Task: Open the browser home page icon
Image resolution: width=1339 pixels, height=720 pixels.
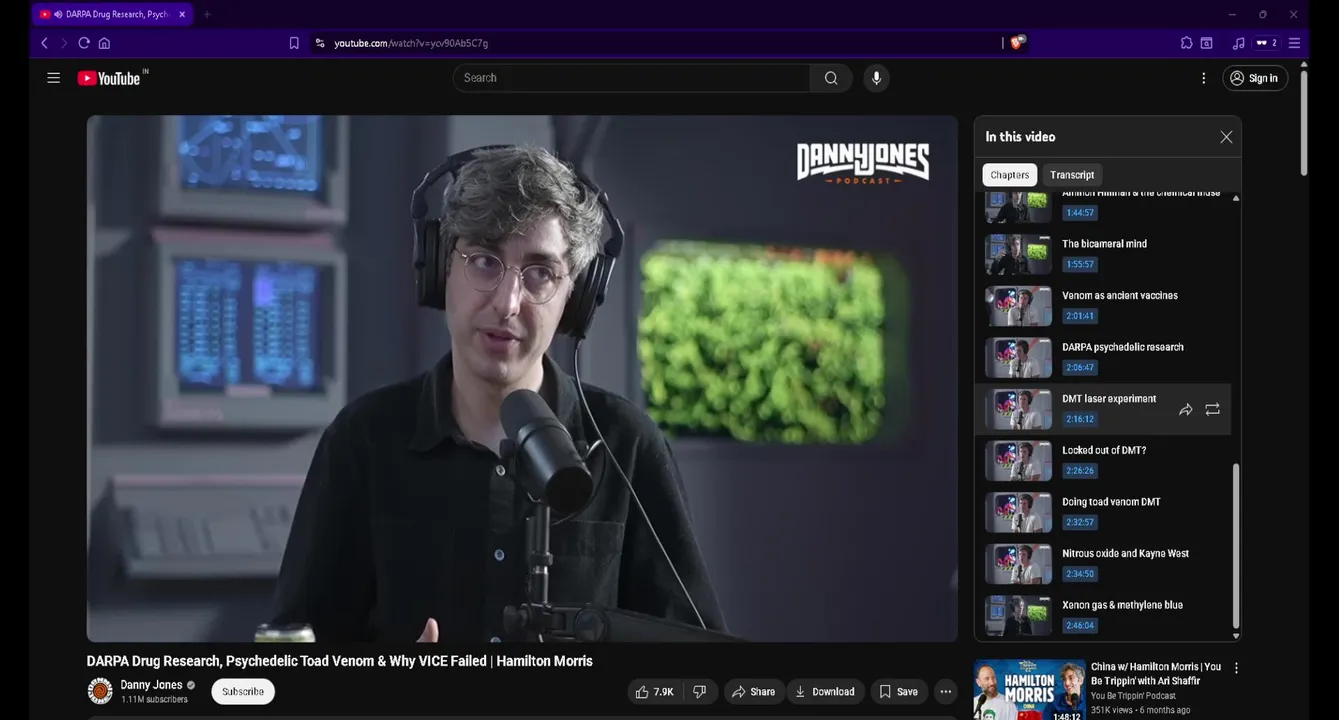Action: point(104,43)
